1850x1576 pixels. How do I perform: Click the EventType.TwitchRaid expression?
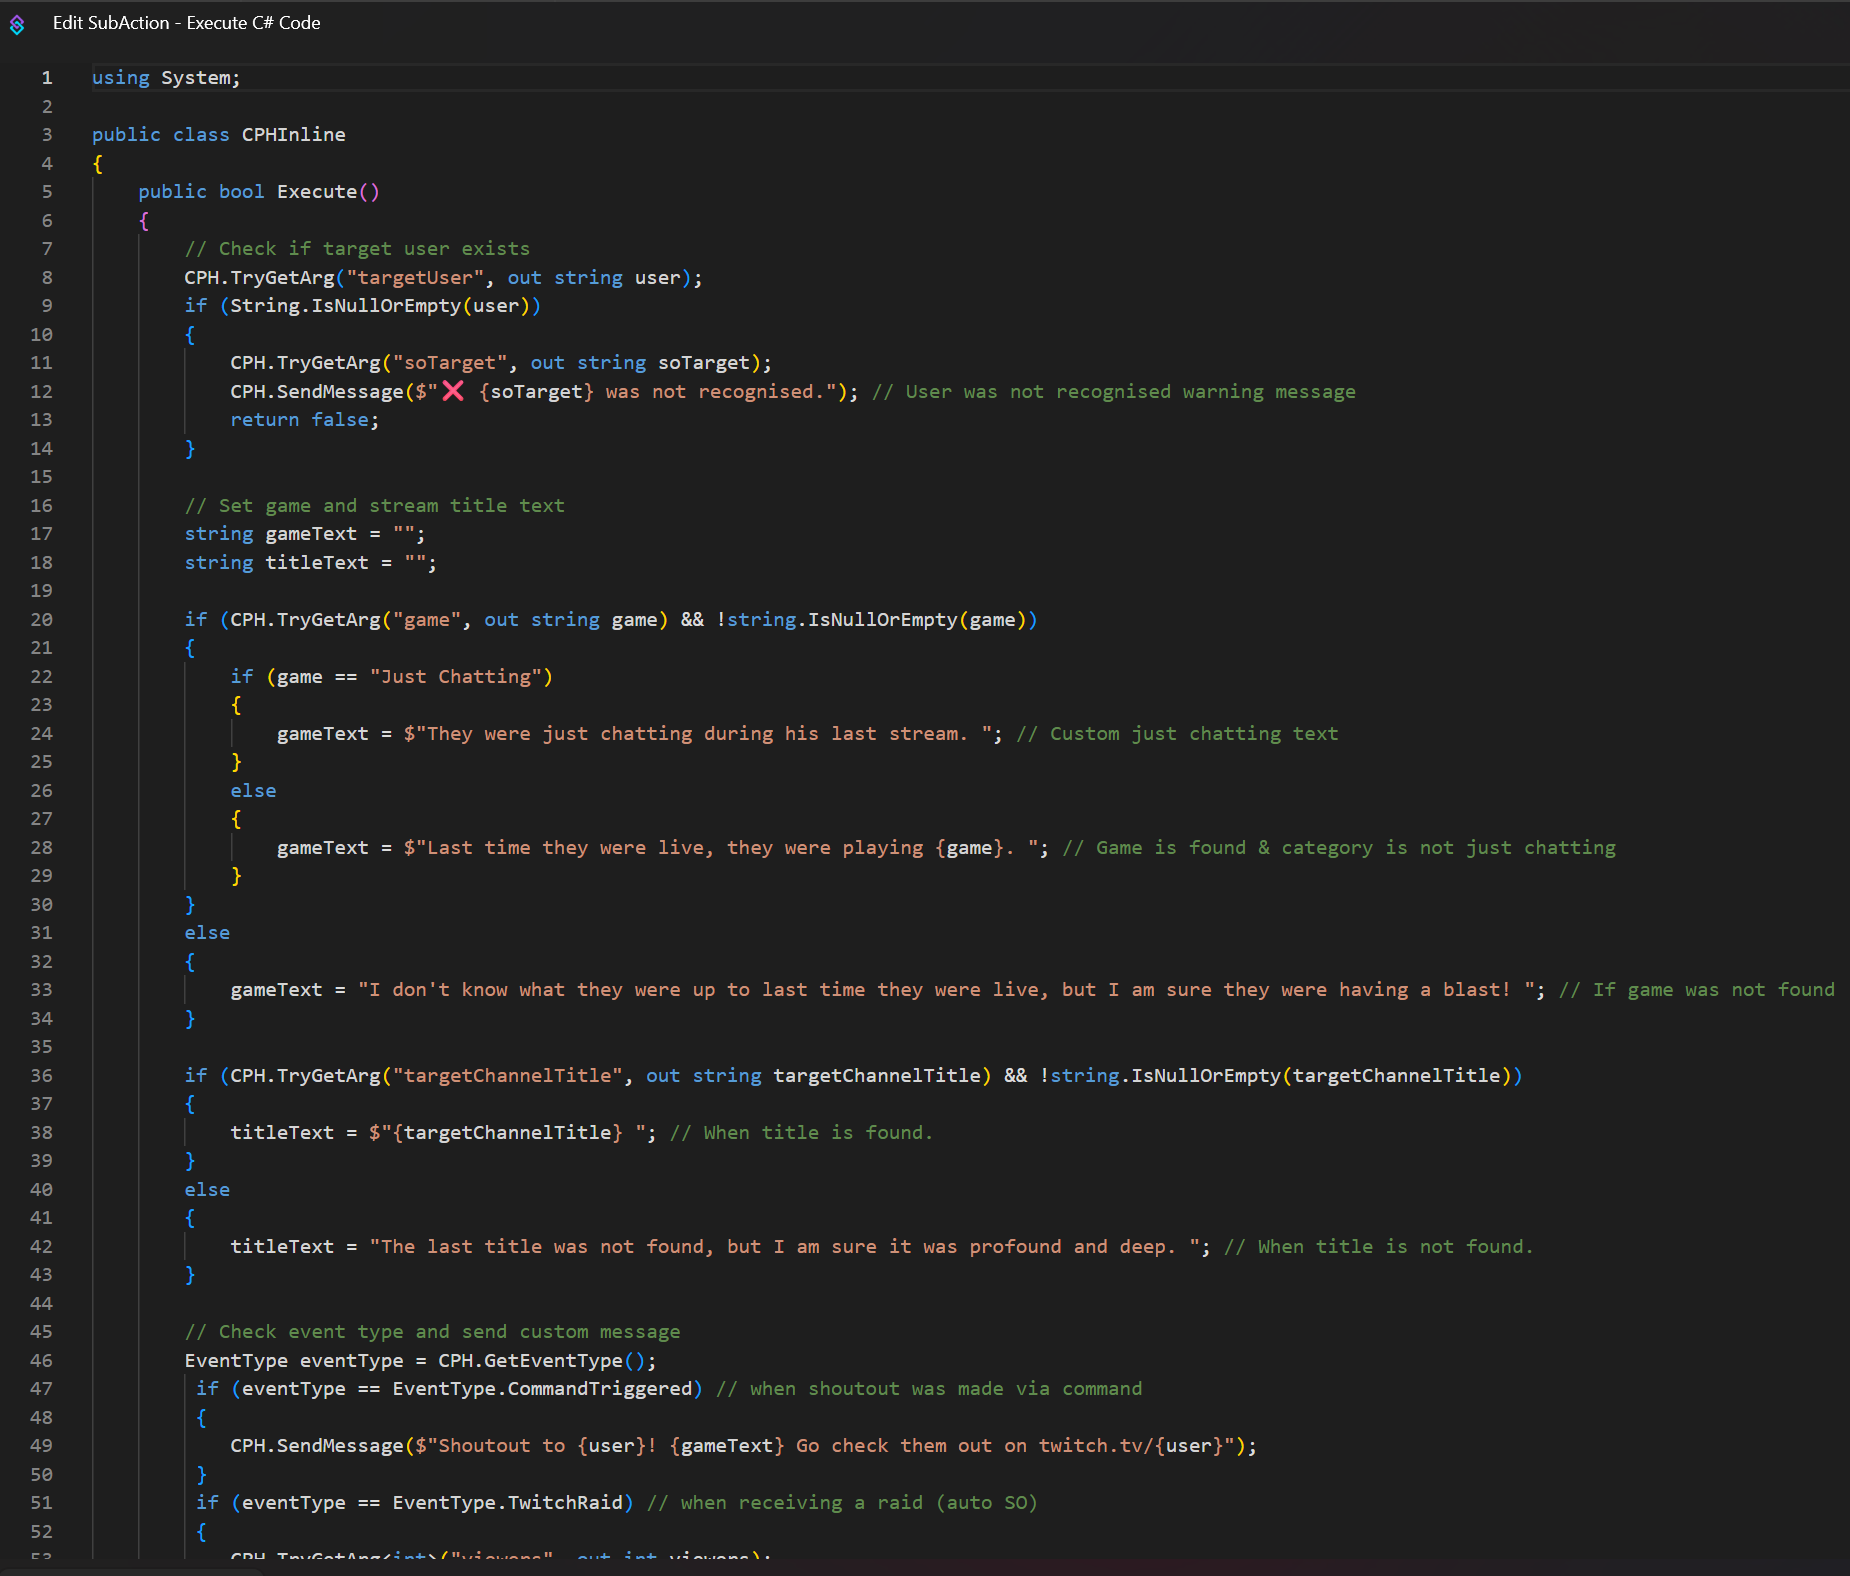507,1503
